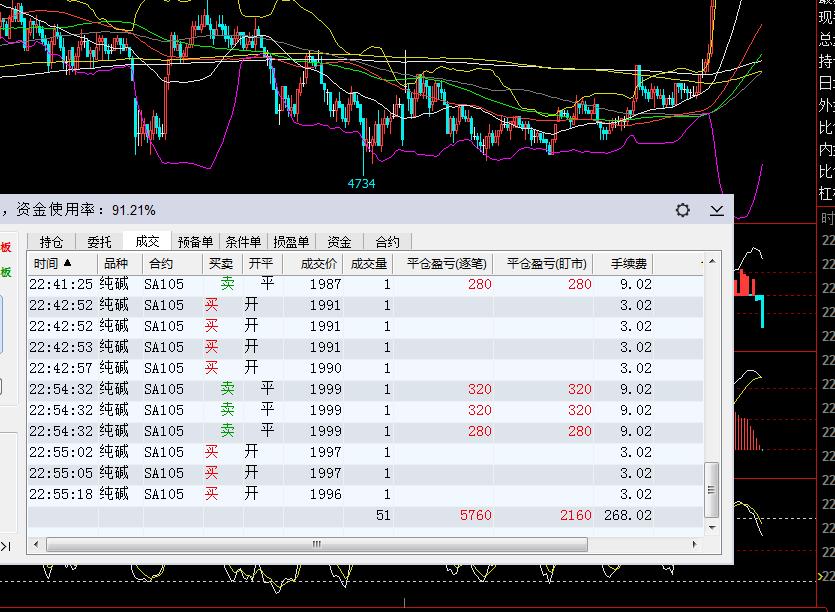
Task: Click the 手续费 column header
Action: tap(624, 264)
